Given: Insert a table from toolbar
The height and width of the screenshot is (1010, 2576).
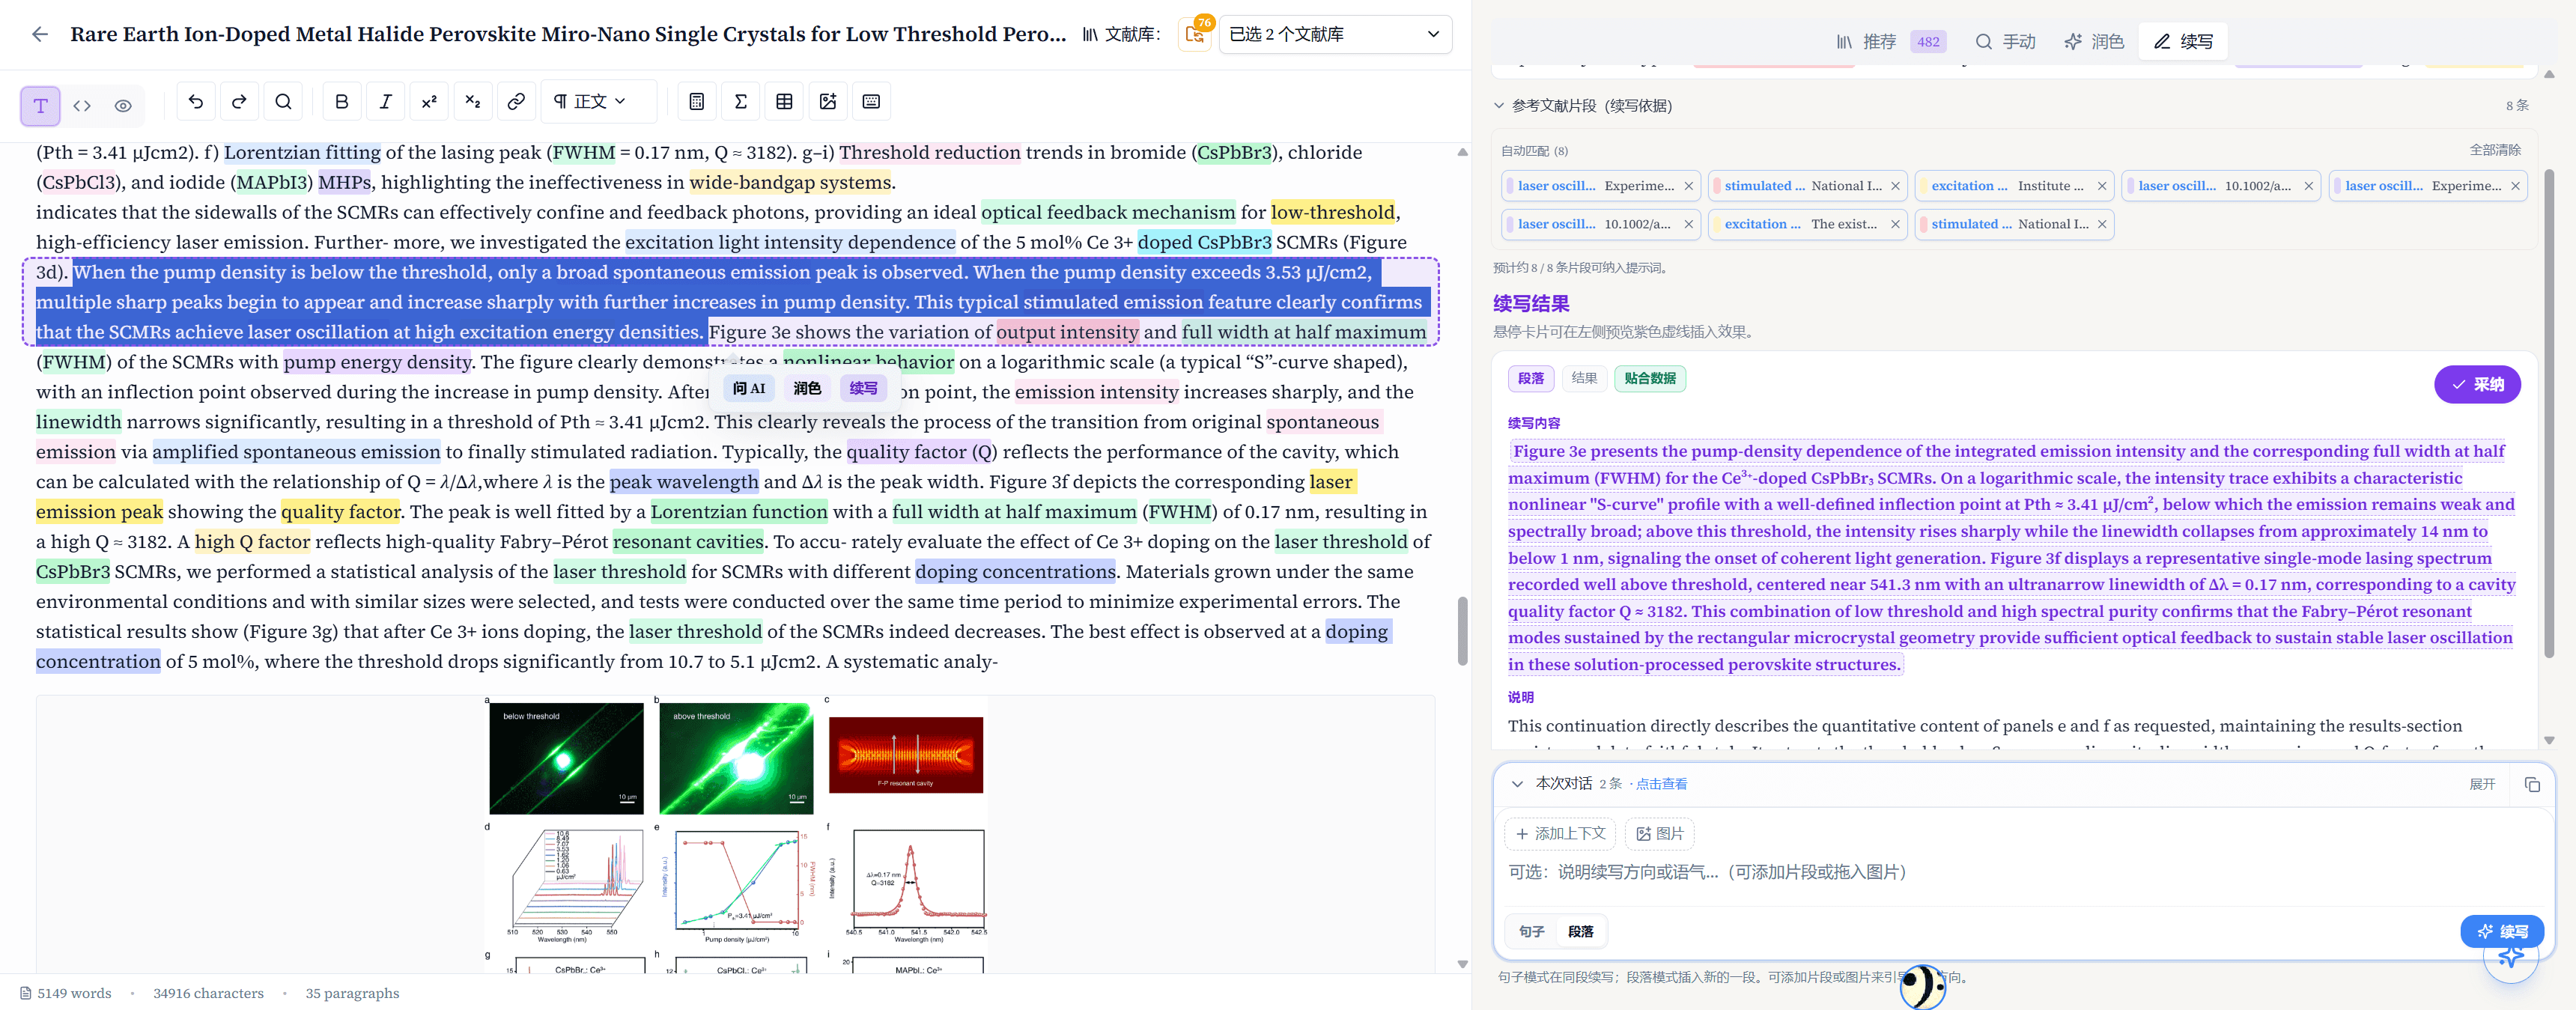Looking at the screenshot, I should (x=784, y=102).
